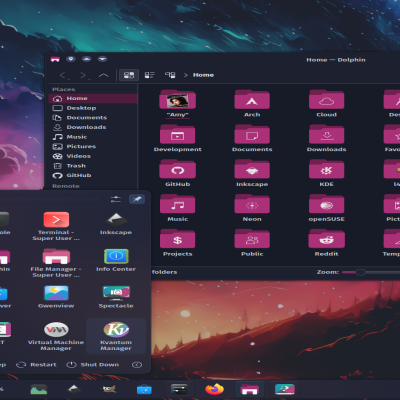Open Inkscape from the taskbar
Viewport: 400px width, 400px height.
click(74, 389)
